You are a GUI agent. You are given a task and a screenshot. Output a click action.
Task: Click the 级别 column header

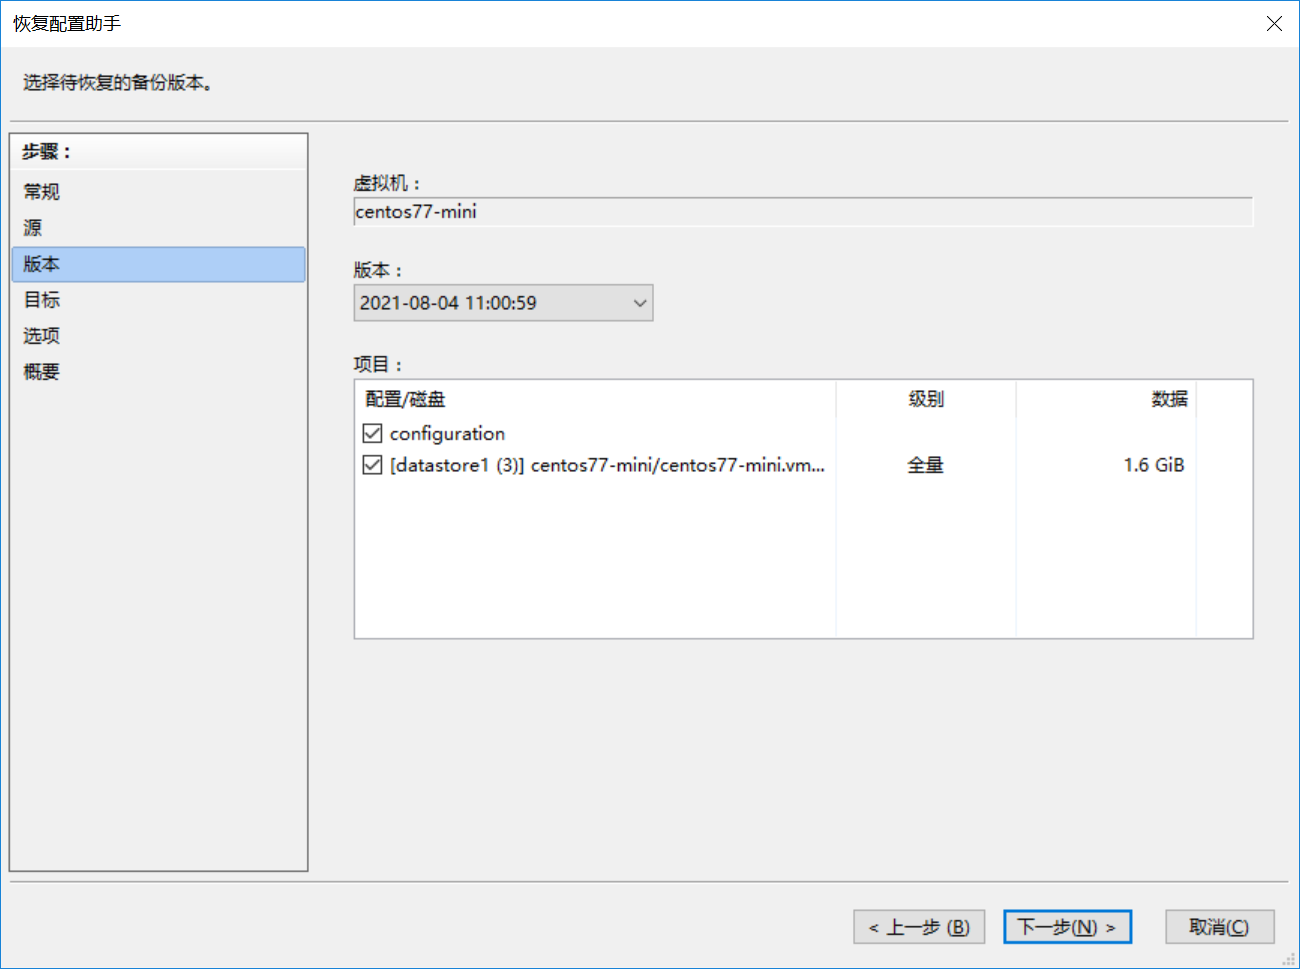[x=925, y=399]
